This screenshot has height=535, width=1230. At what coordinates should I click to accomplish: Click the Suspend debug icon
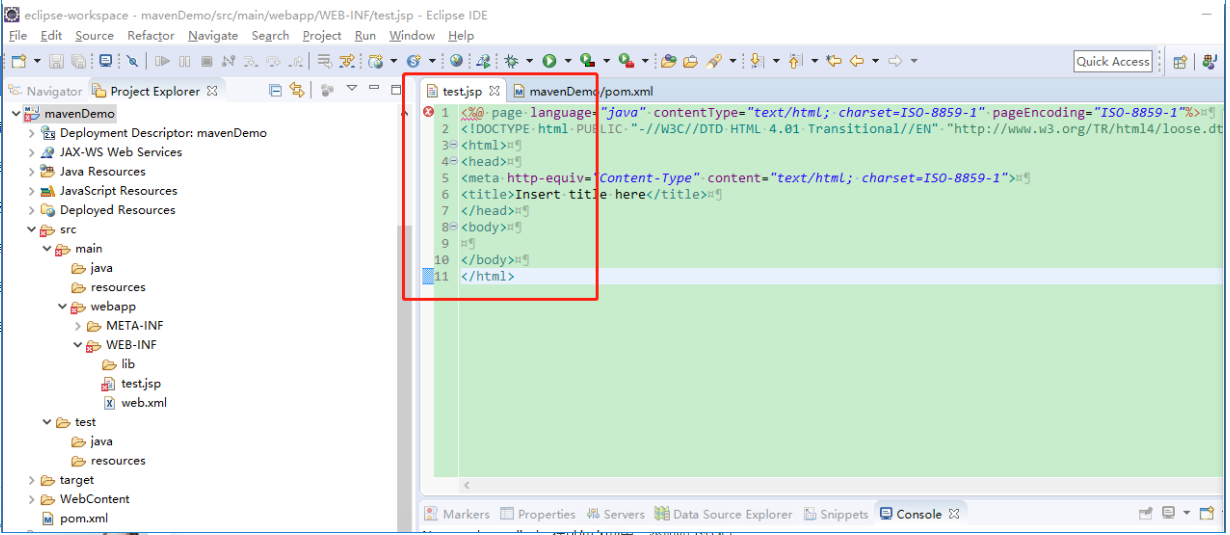click(x=185, y=61)
